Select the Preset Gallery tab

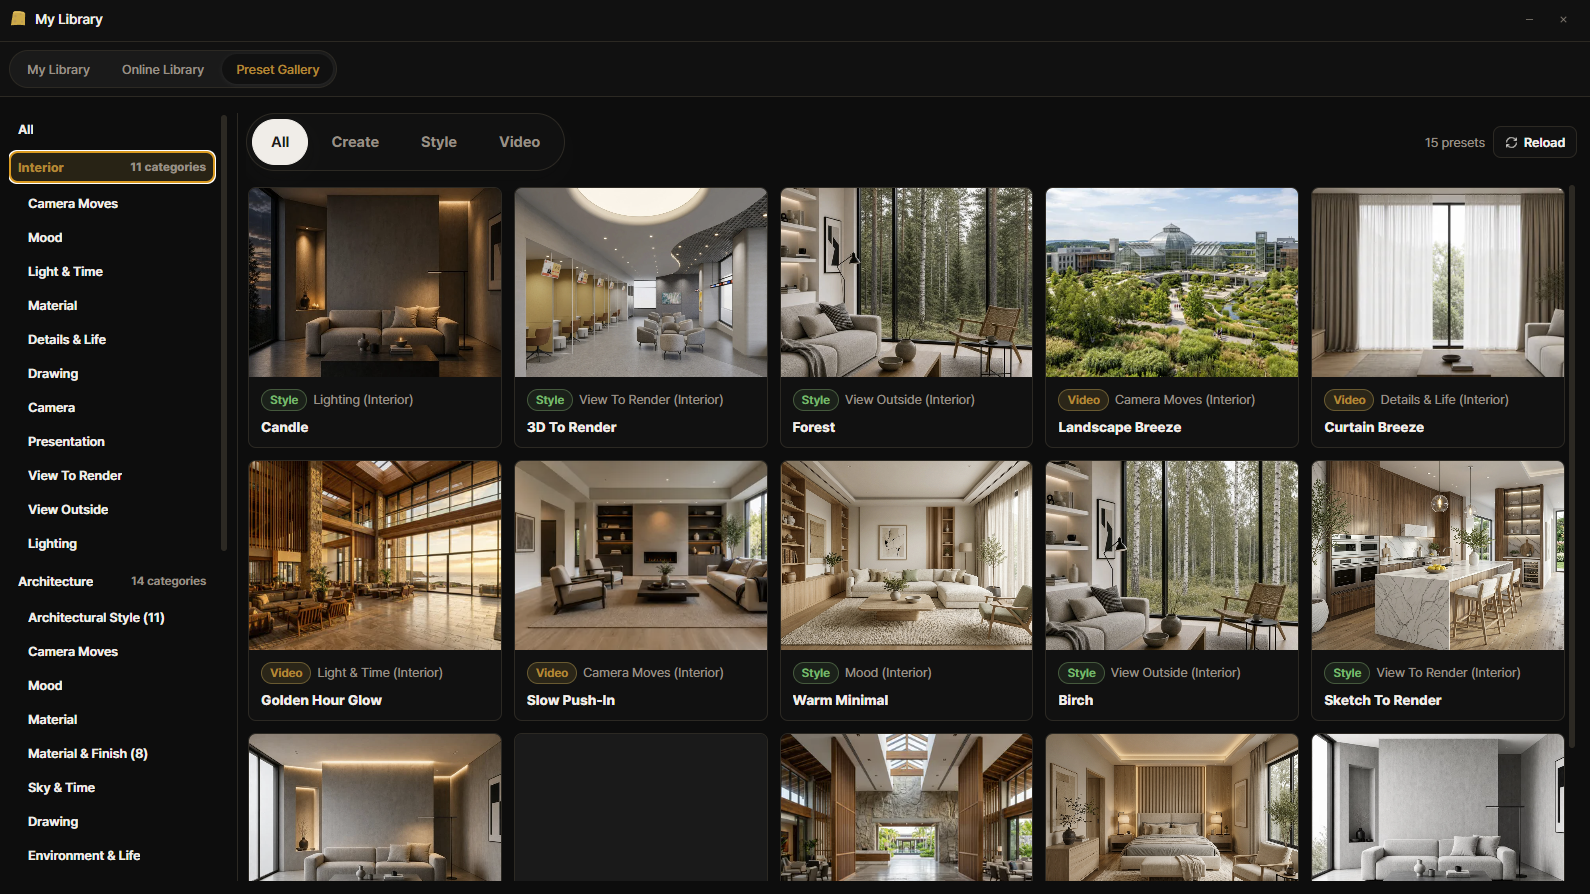pos(278,69)
